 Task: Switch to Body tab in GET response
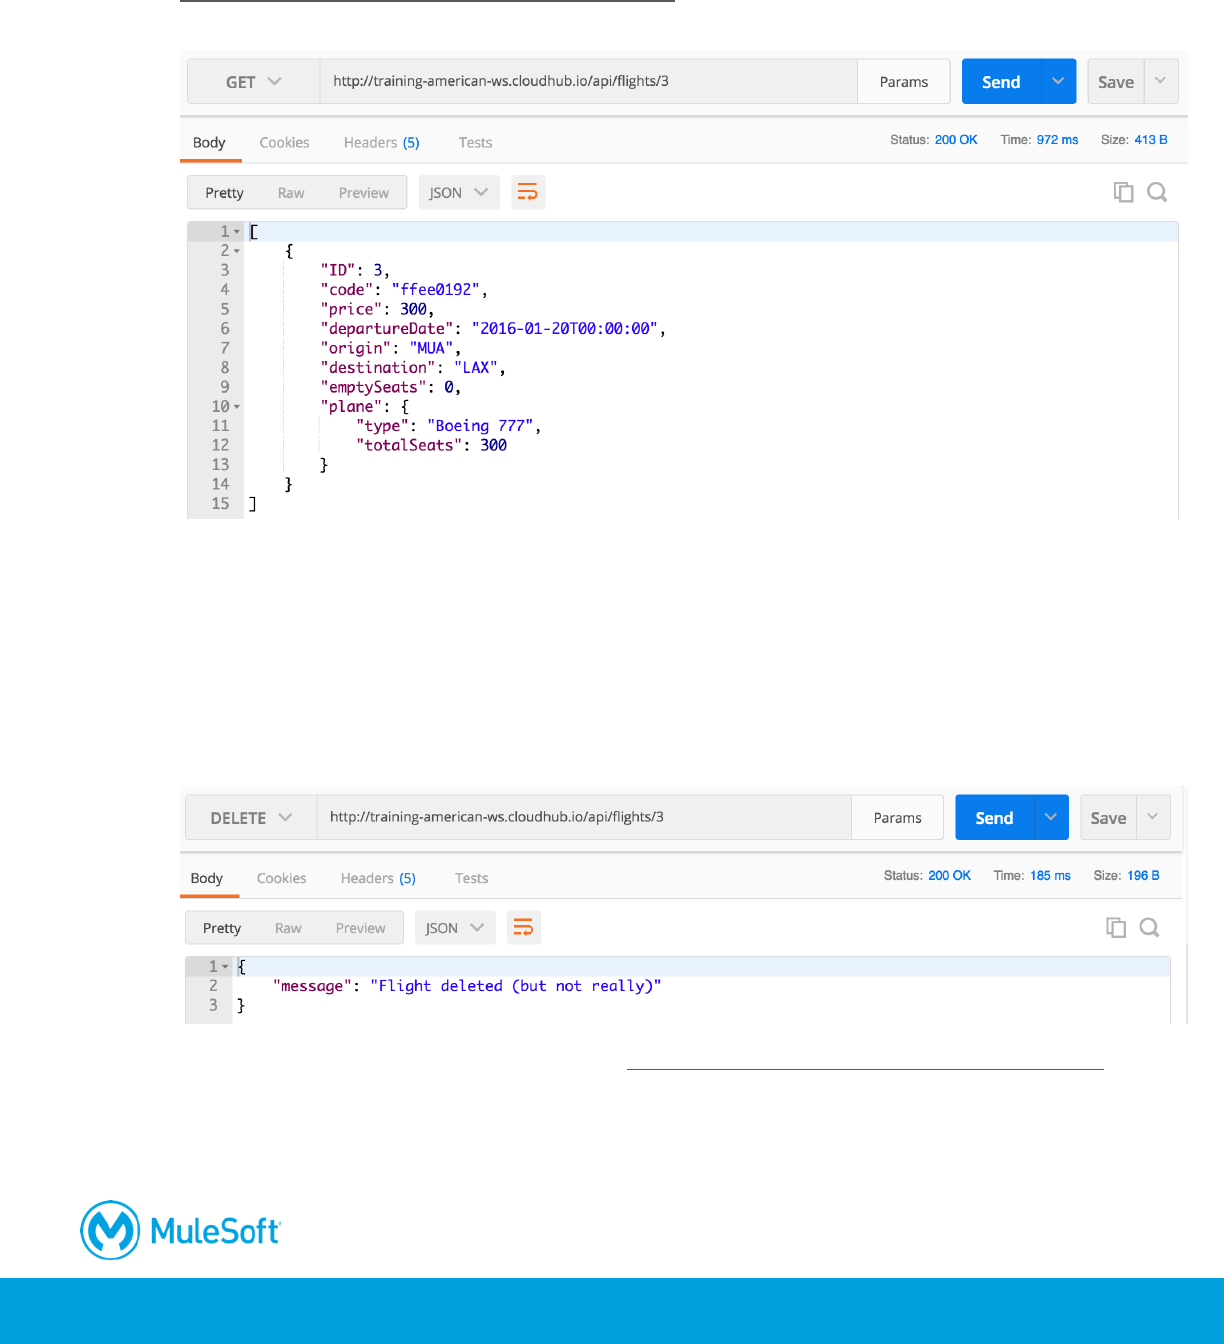[x=209, y=142]
